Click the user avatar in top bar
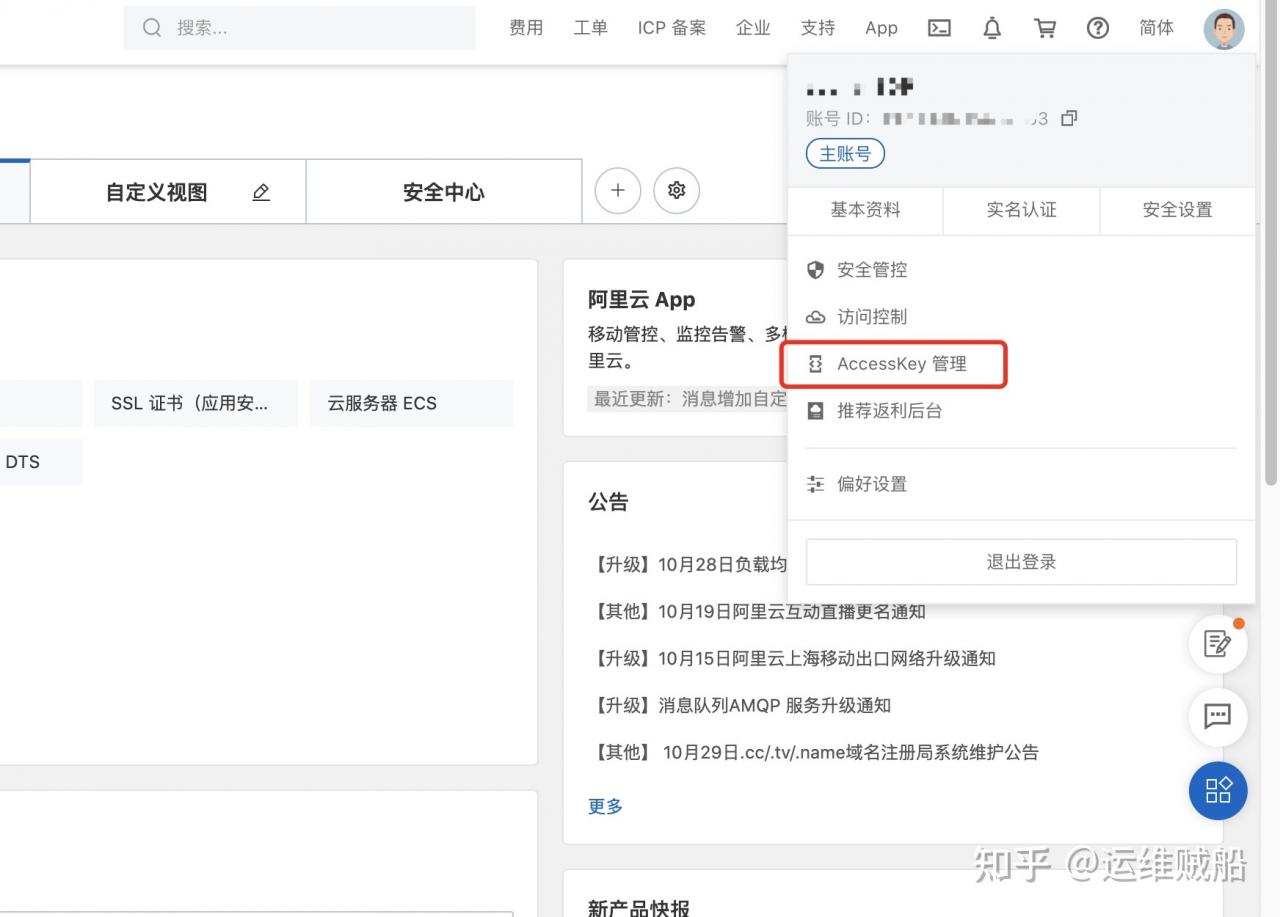Viewport: 1280px width, 917px height. 1224,29
